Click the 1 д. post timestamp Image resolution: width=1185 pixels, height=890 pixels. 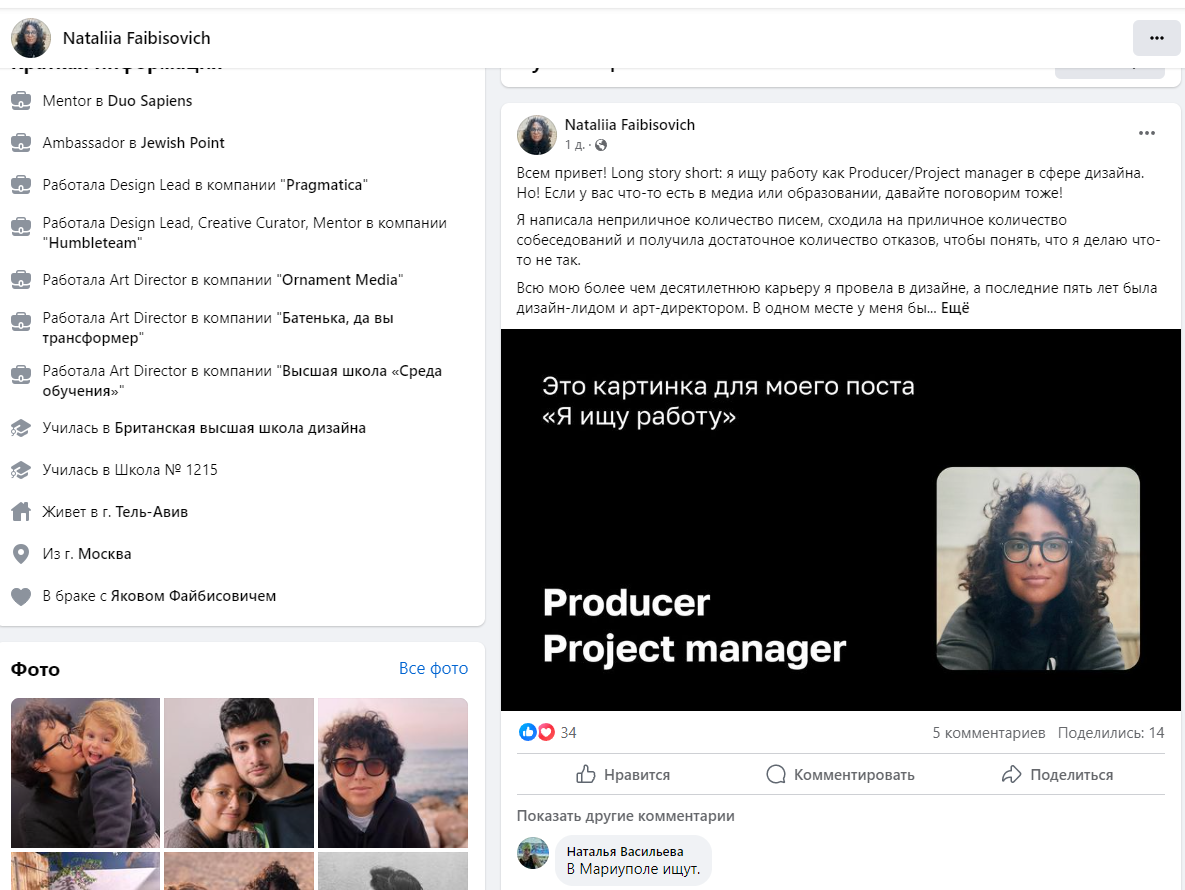574,145
